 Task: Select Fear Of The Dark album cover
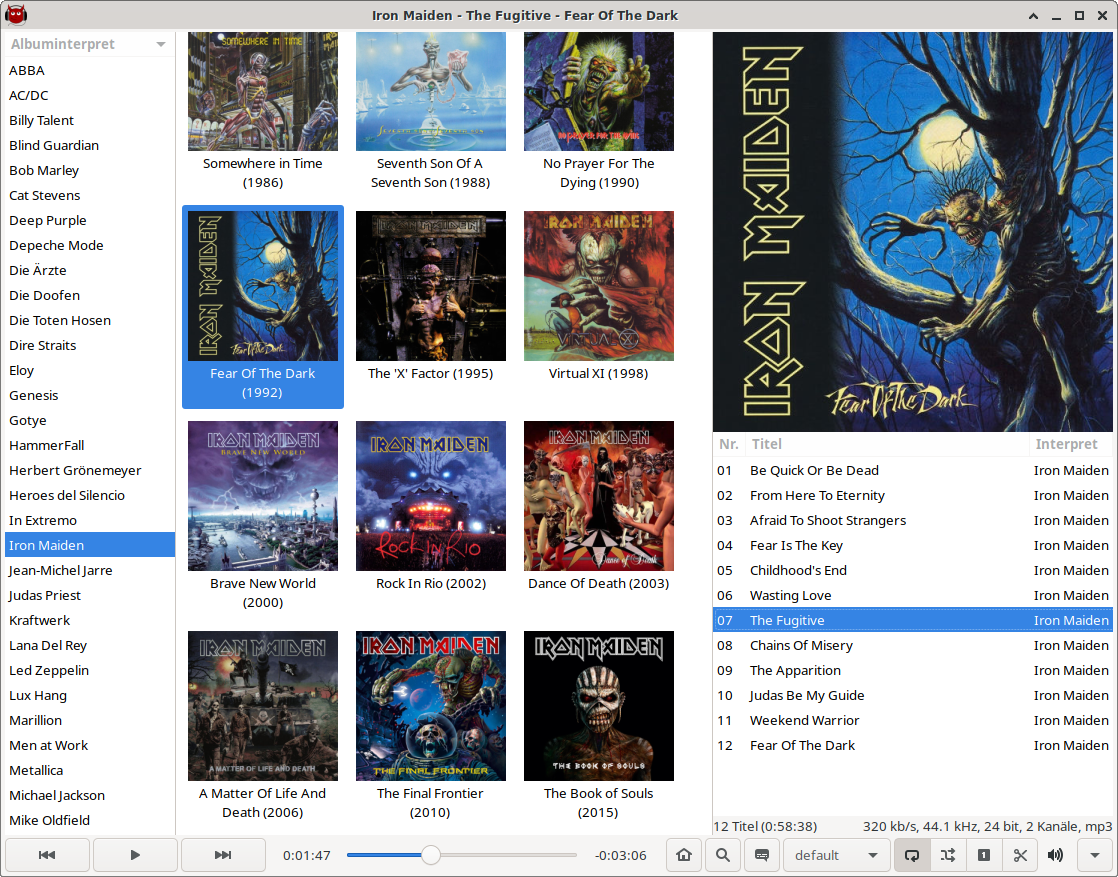click(x=263, y=286)
